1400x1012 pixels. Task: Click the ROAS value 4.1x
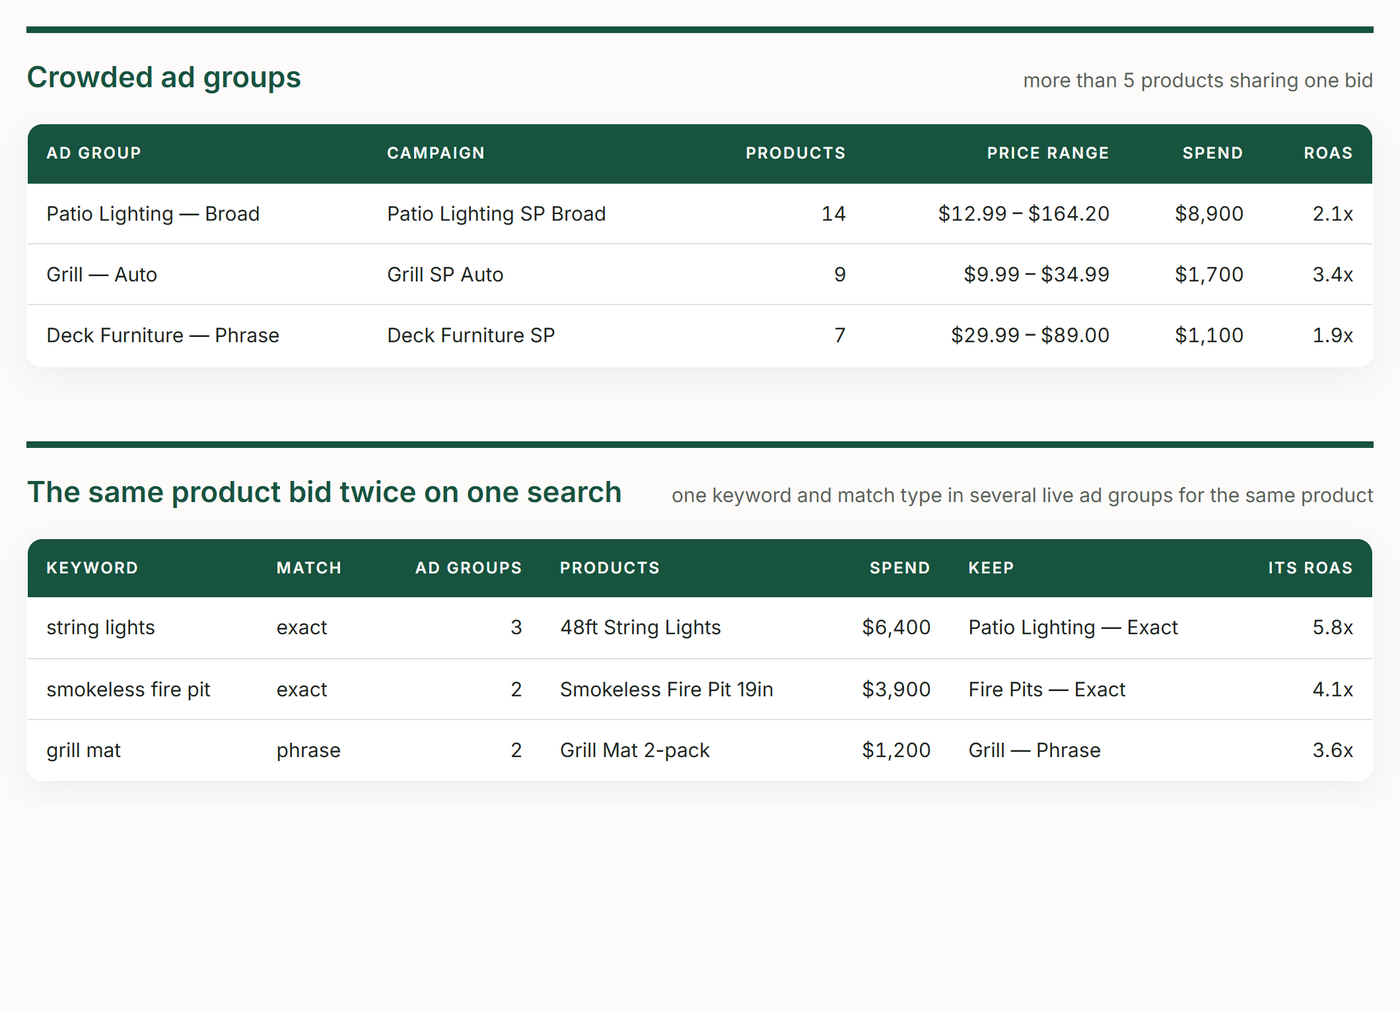tap(1332, 690)
